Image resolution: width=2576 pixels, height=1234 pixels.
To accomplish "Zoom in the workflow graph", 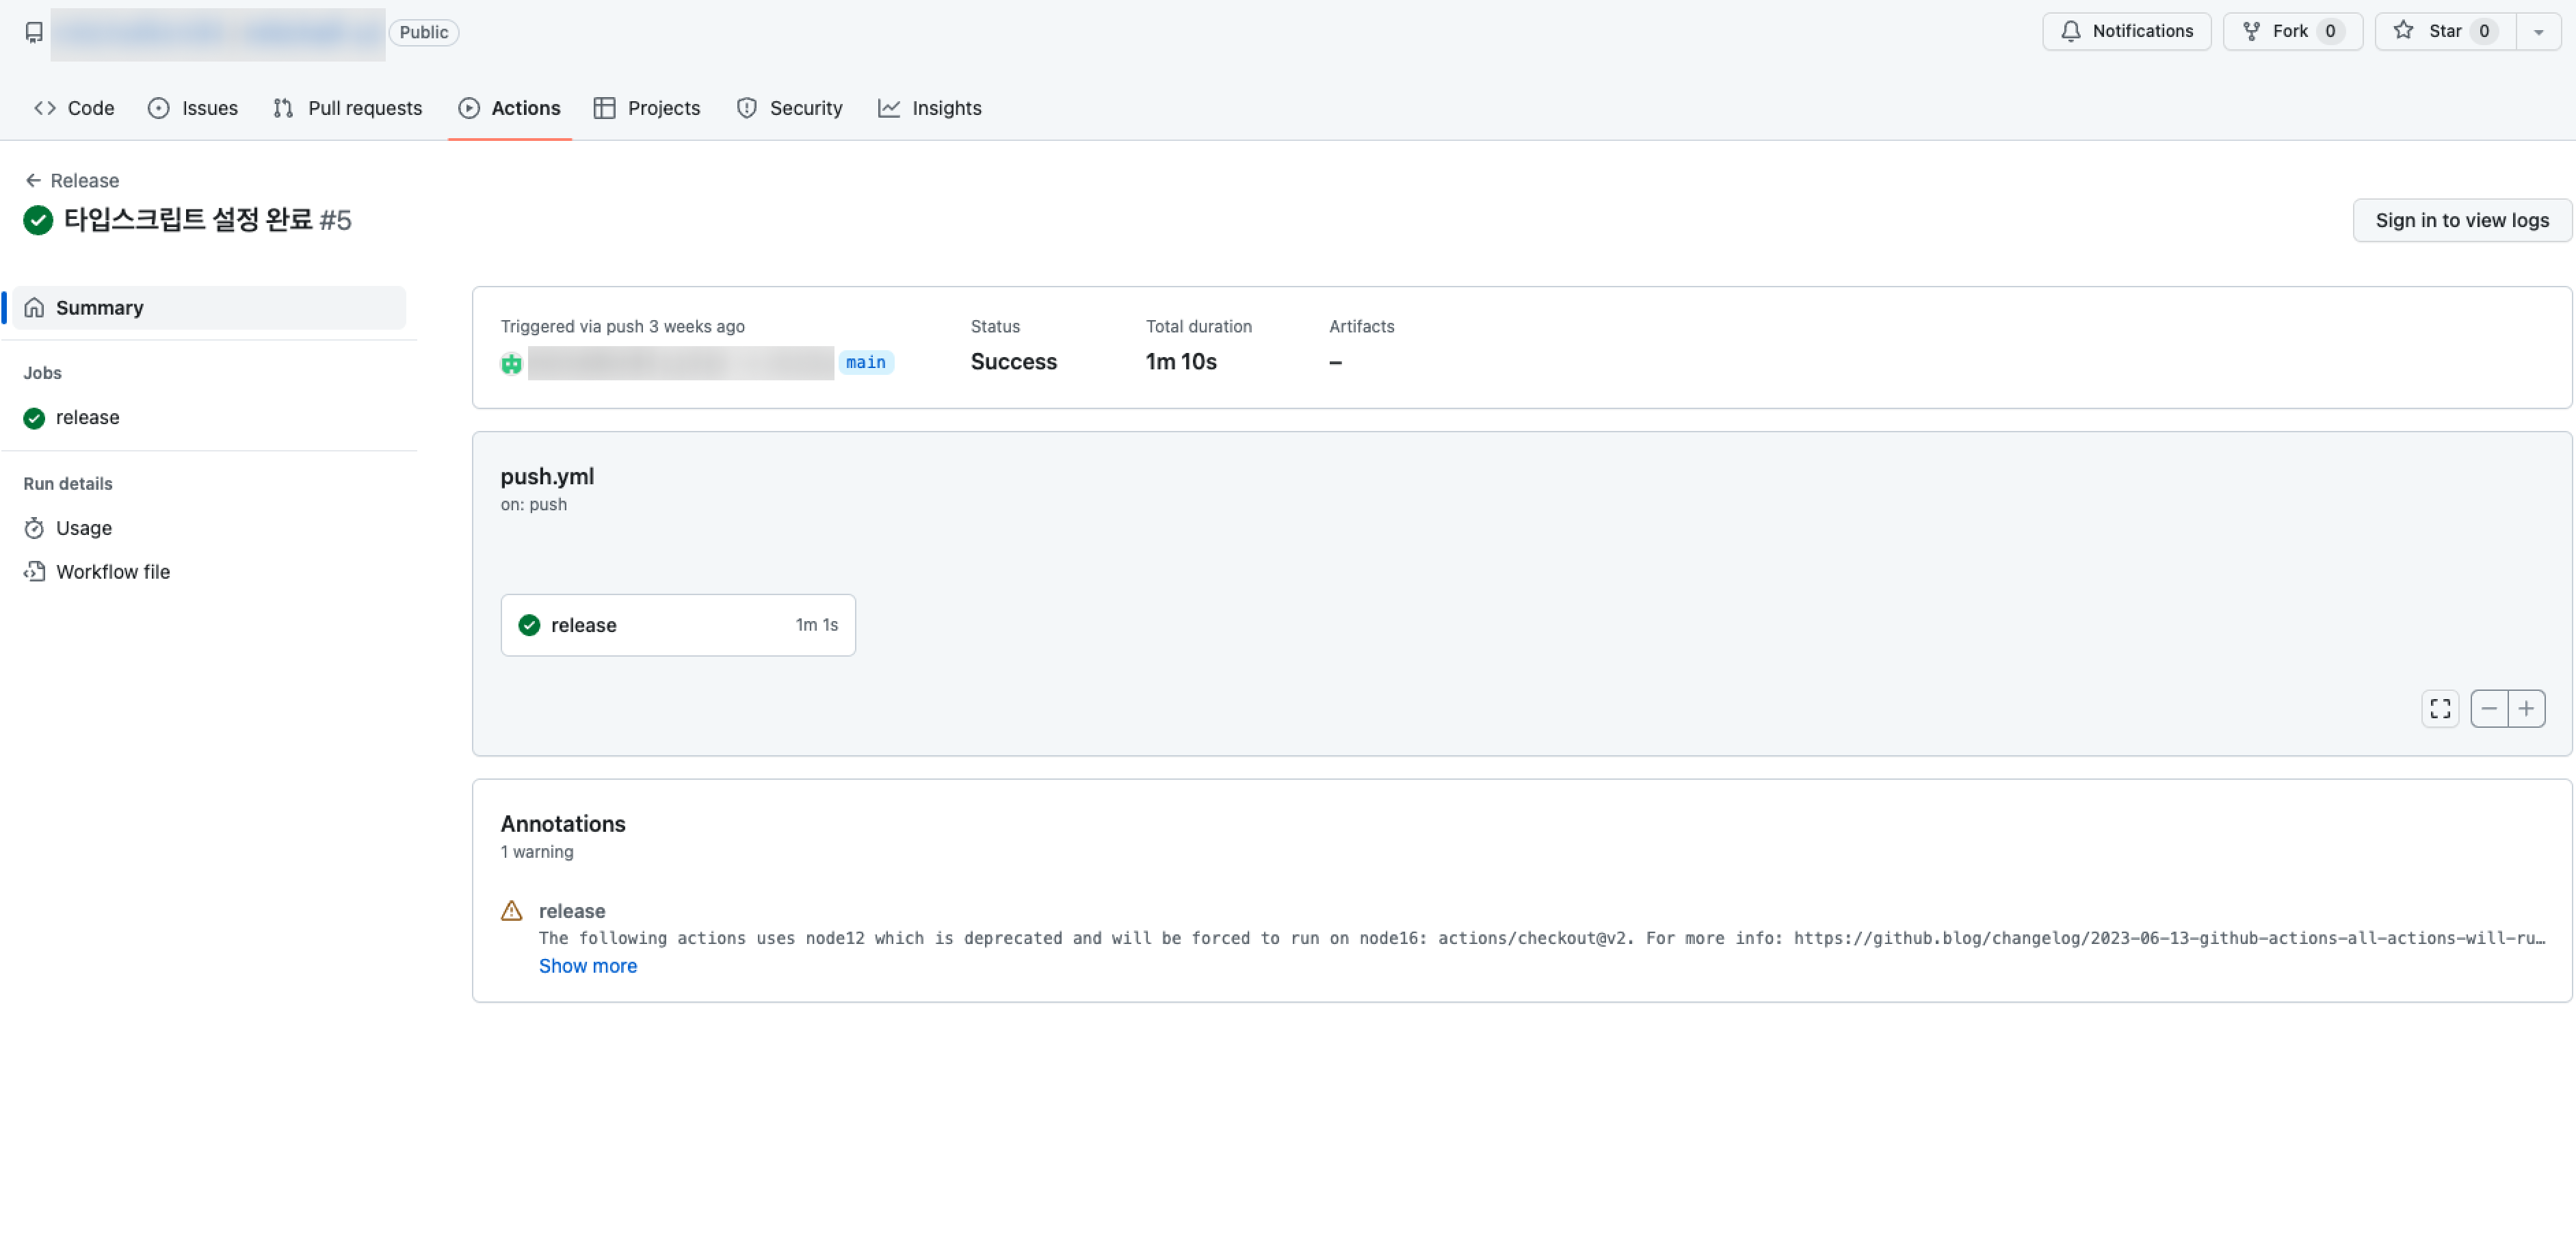I will (x=2525, y=708).
